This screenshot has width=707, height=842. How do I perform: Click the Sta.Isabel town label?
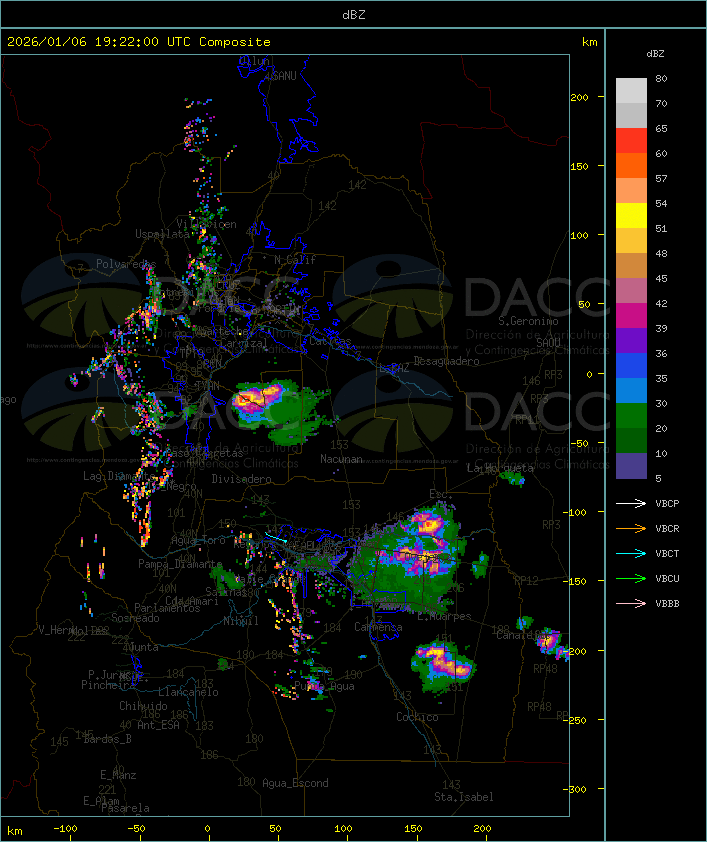click(463, 797)
